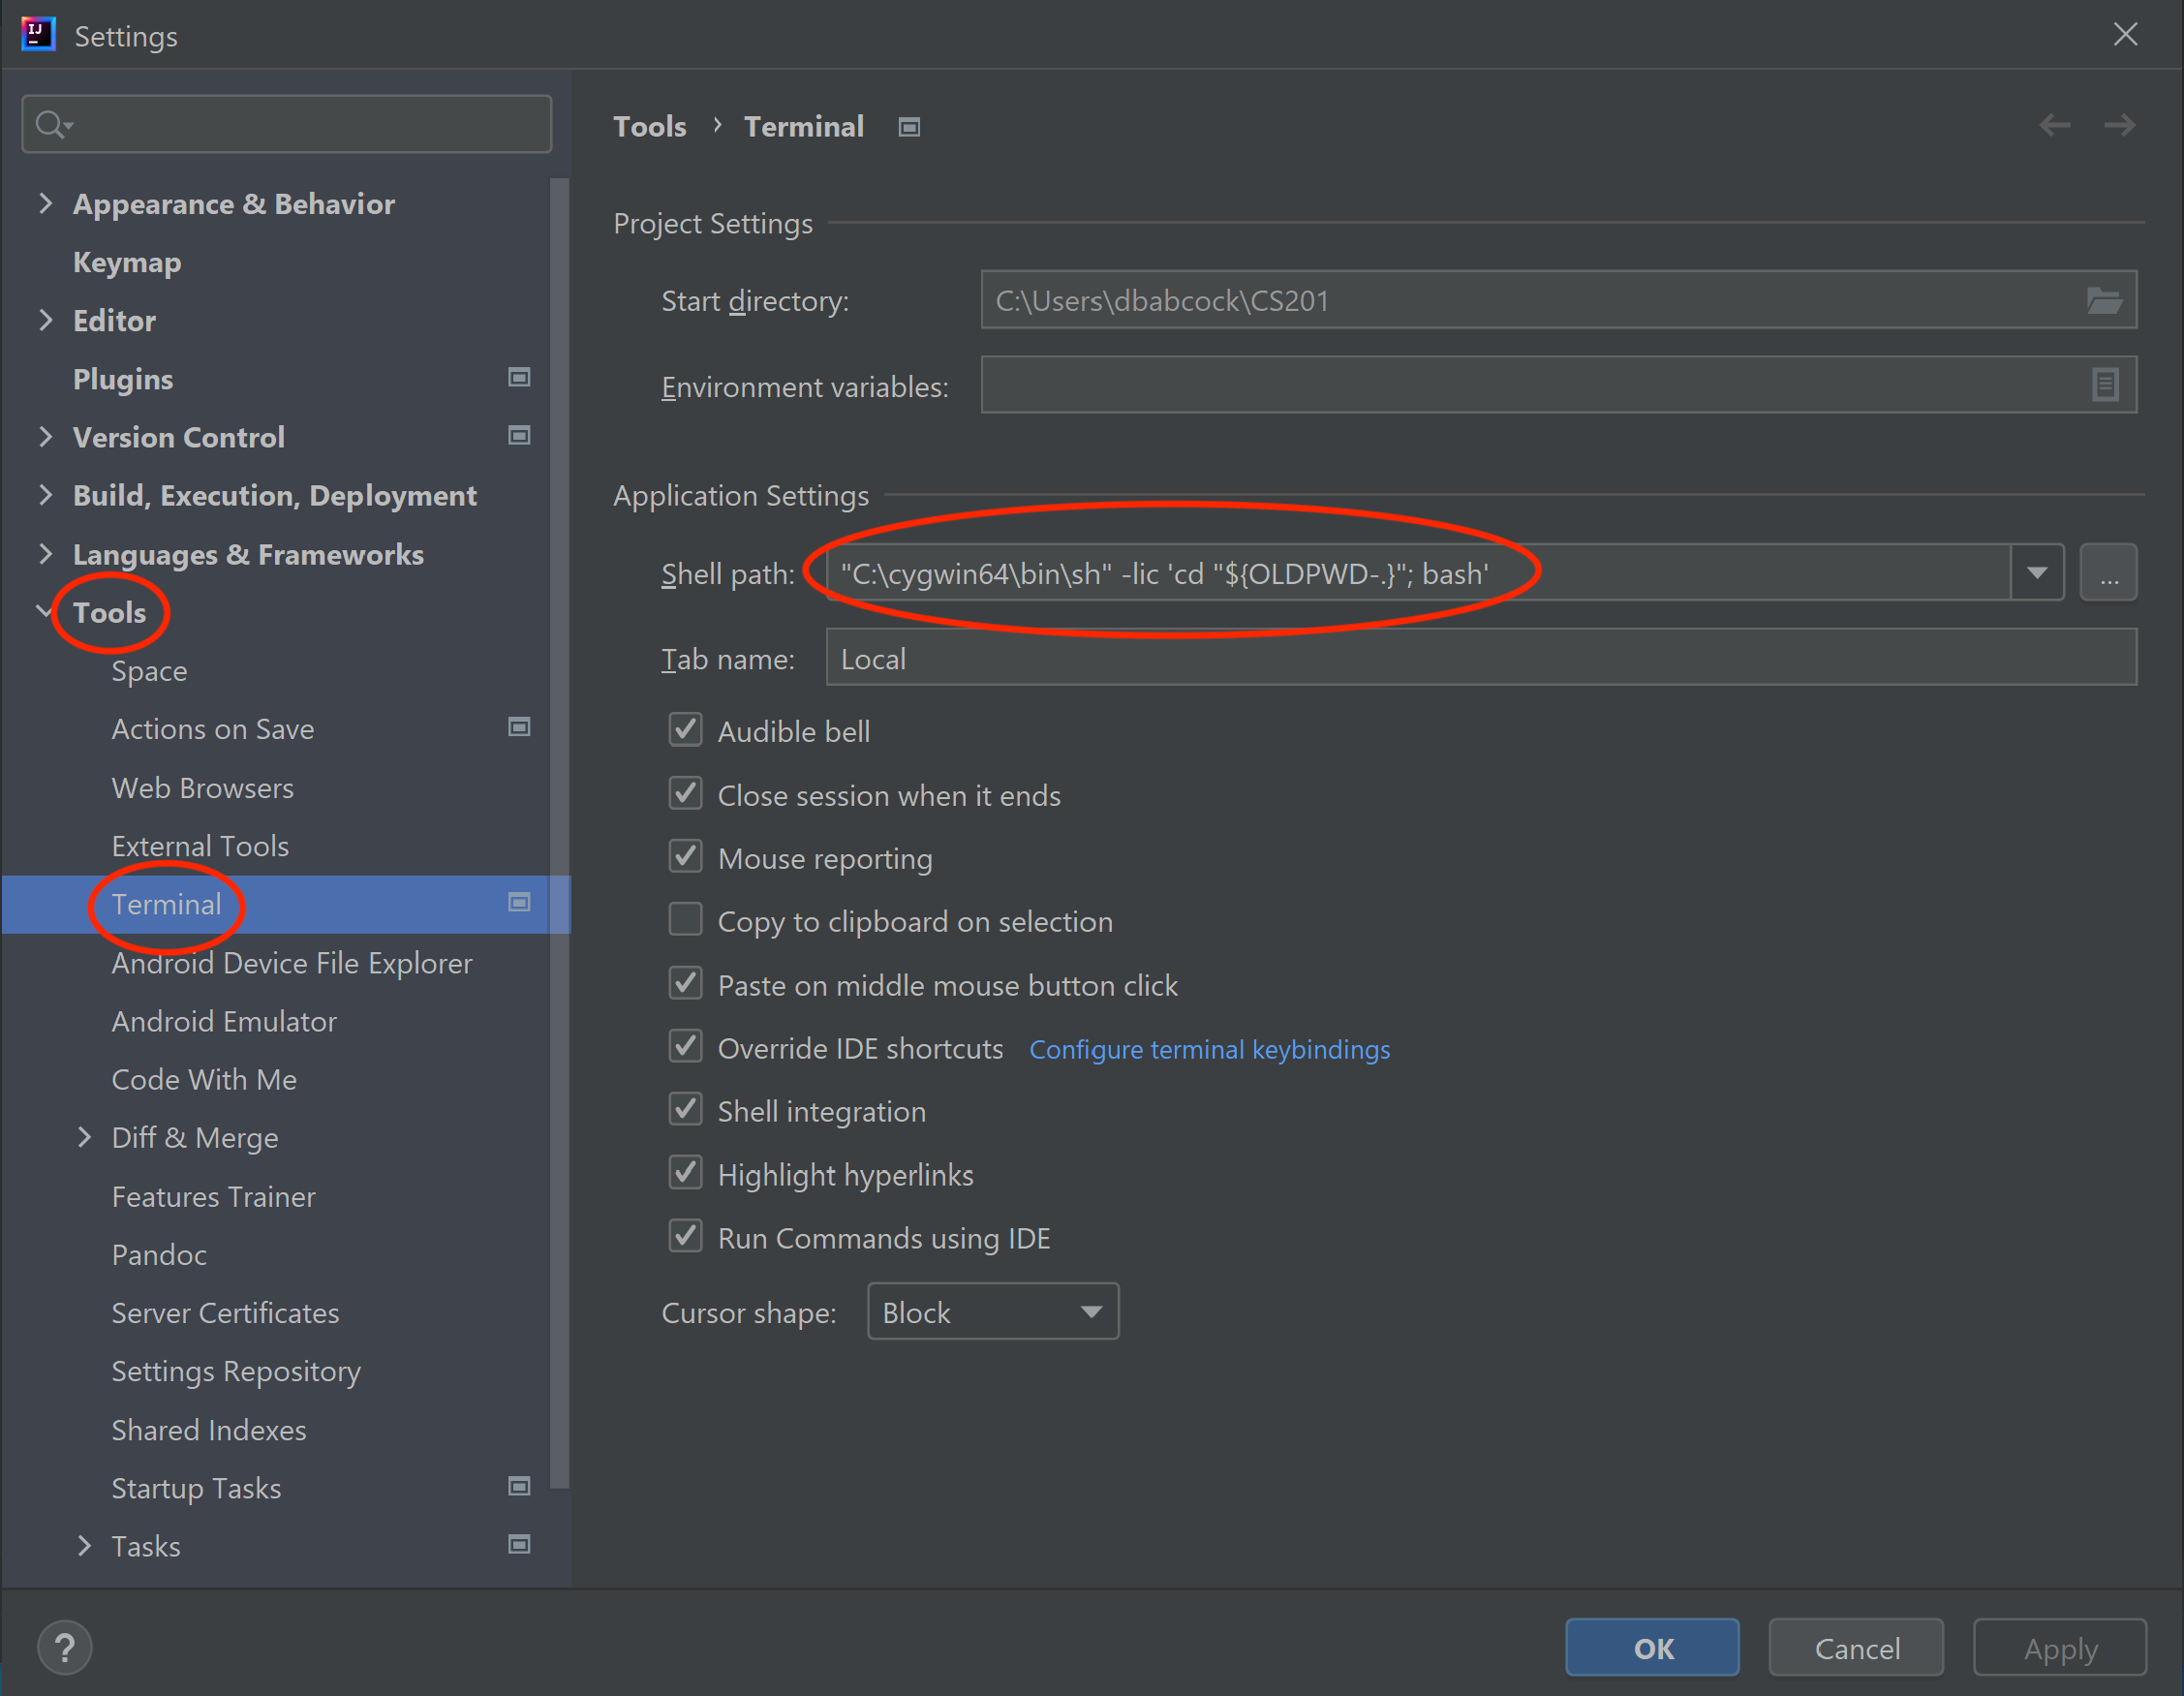Click the Apply button

tap(2060, 1647)
